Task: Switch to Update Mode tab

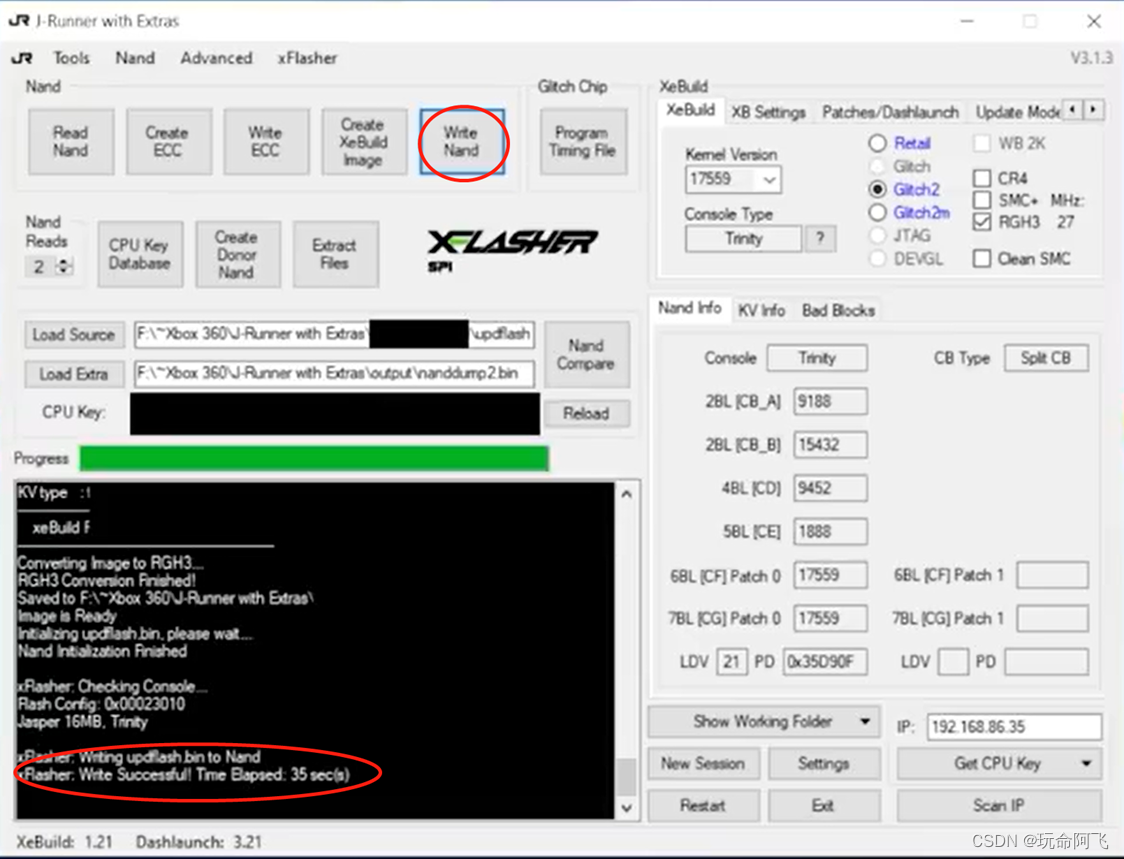Action: coord(1018,112)
